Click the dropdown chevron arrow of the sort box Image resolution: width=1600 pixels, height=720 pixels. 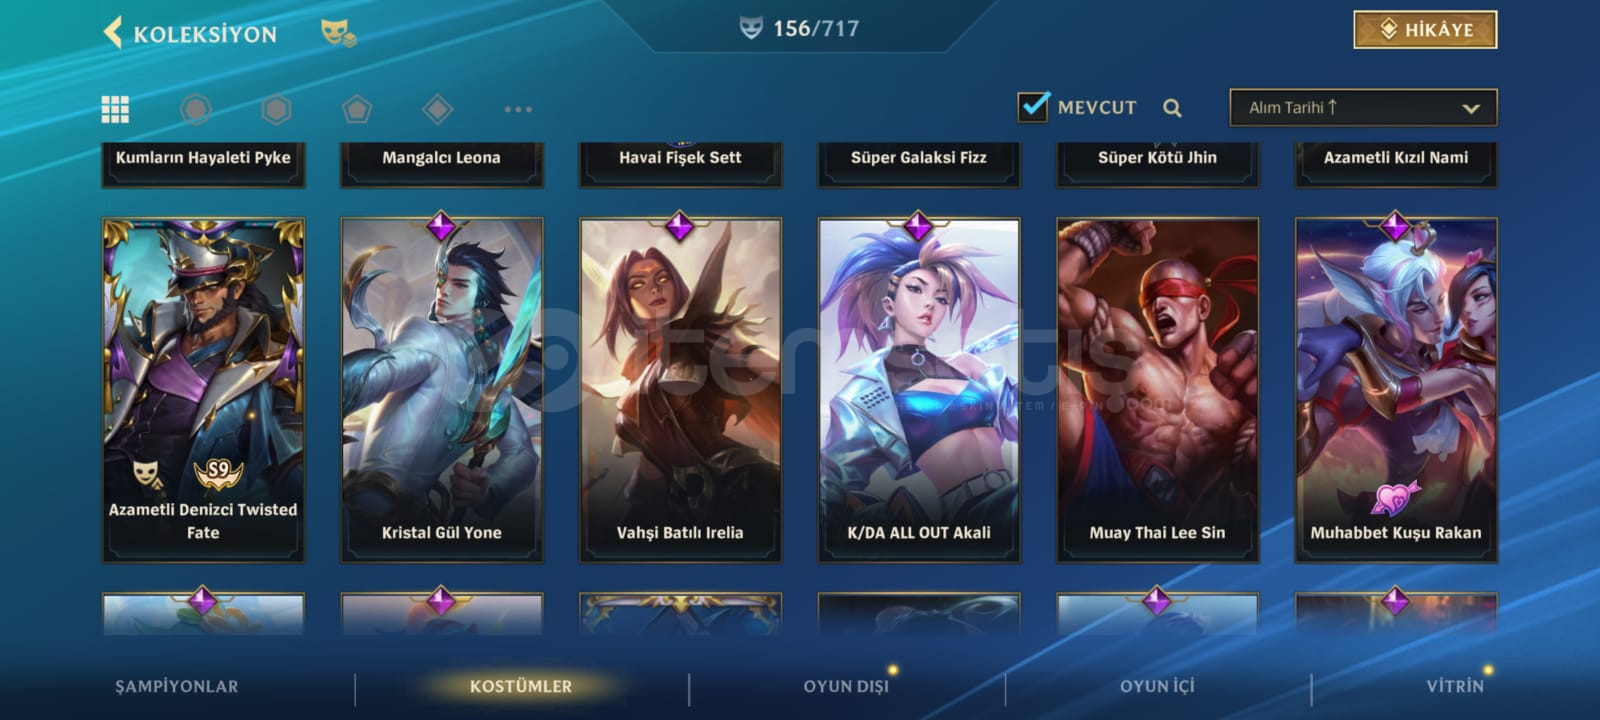pyautogui.click(x=1470, y=108)
